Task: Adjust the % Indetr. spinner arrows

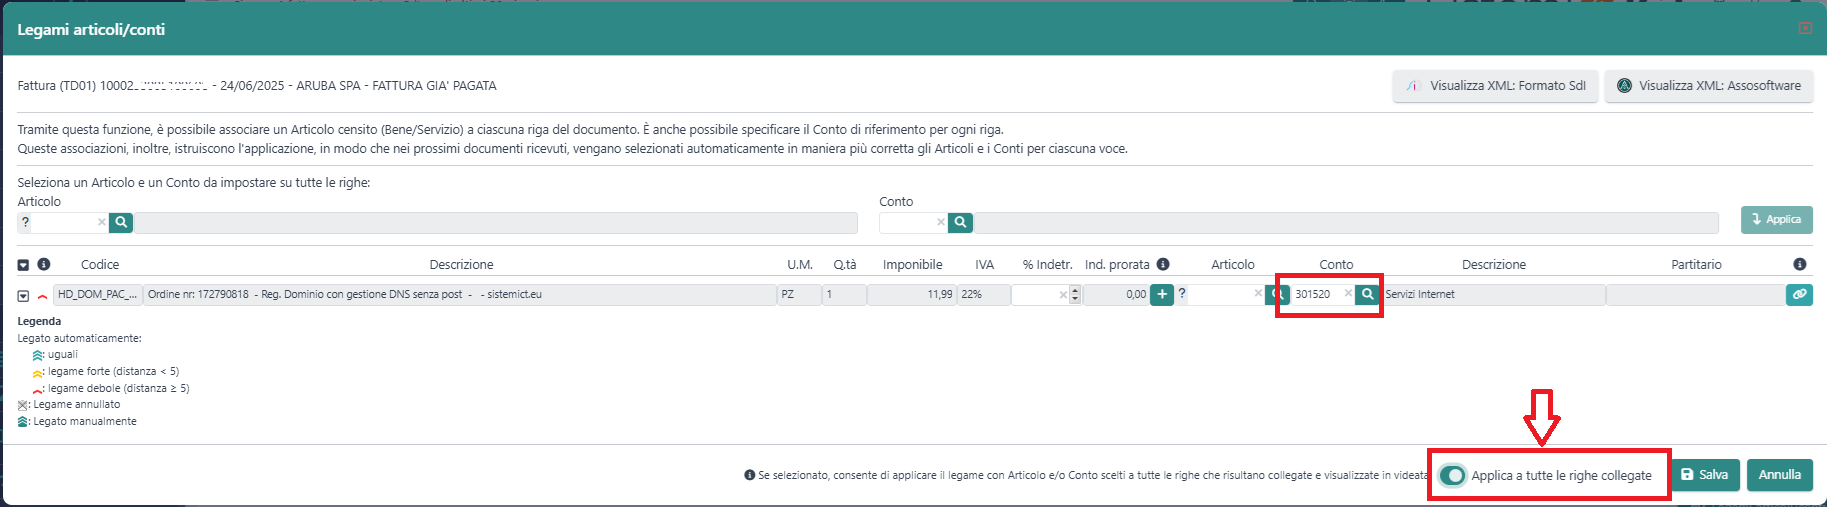Action: [1075, 294]
